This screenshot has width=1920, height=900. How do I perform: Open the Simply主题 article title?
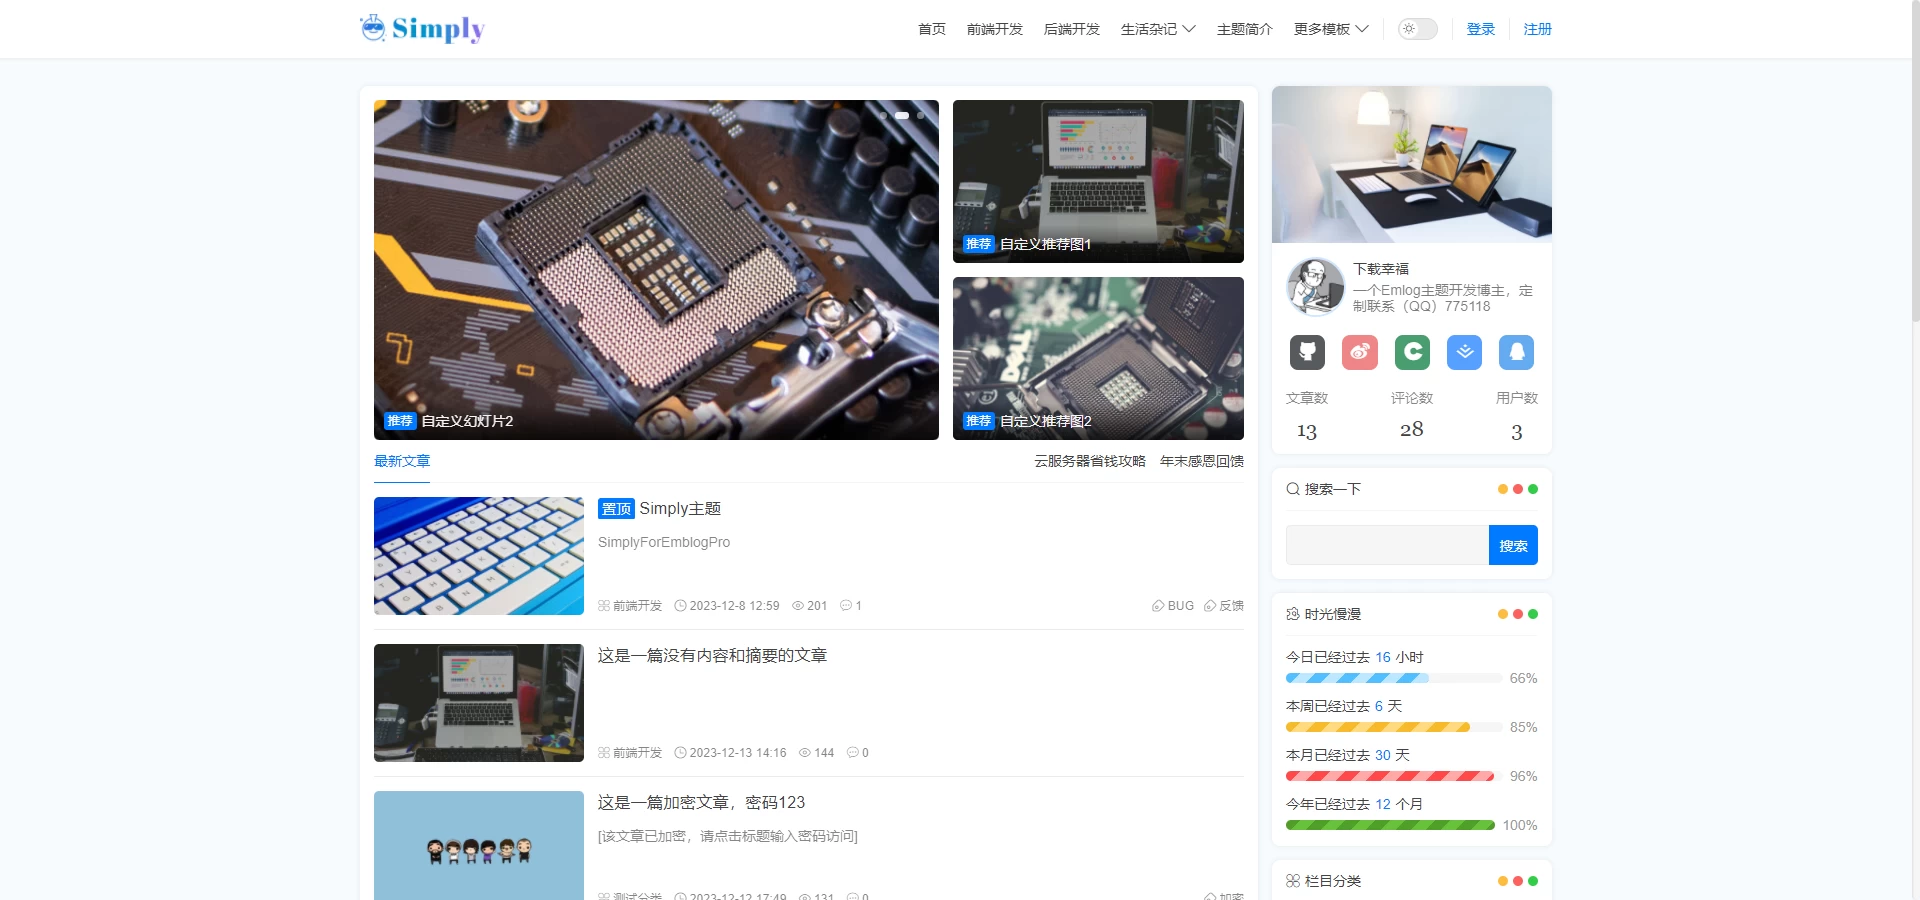(680, 509)
